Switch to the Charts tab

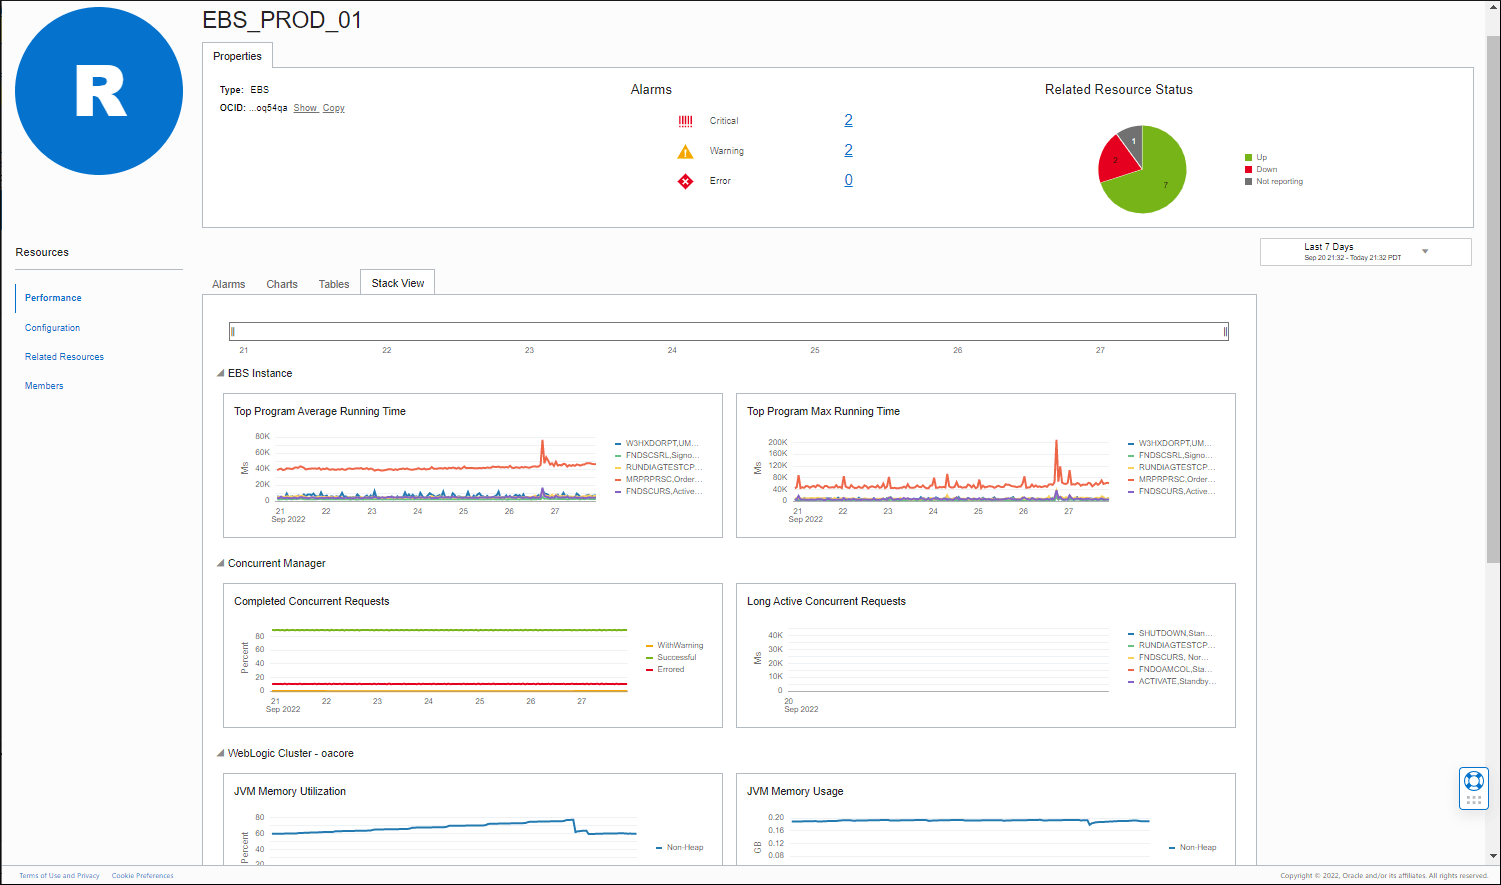point(281,284)
